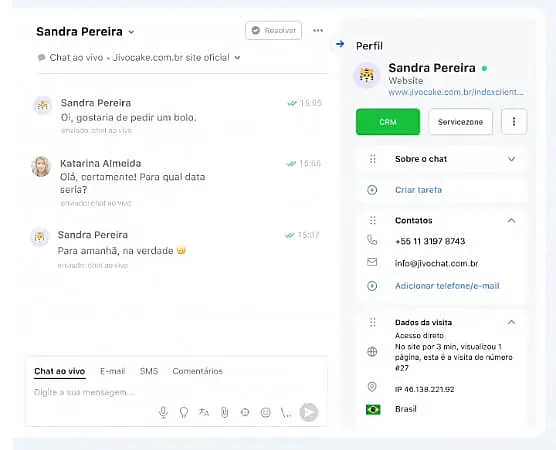Open dropdown arrow next to Sandra Pereira title
This screenshot has height=450, width=556.
pyautogui.click(x=131, y=32)
